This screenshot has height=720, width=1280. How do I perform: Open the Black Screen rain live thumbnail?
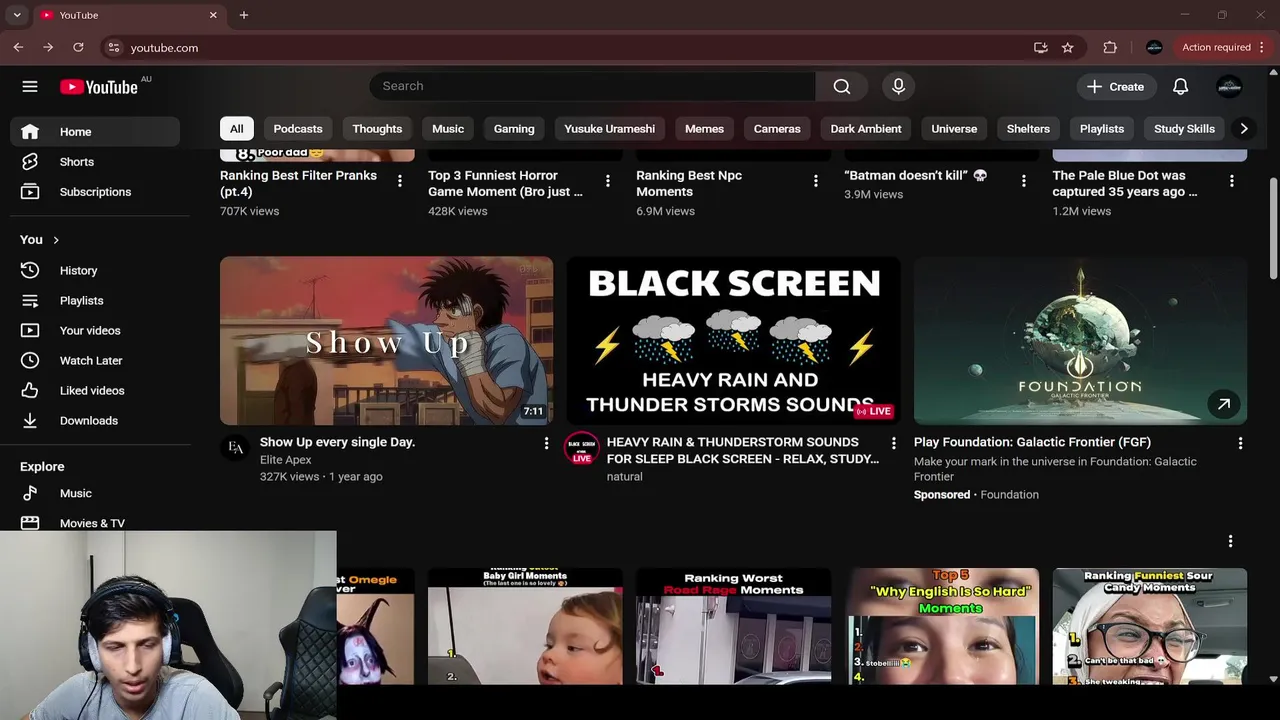733,341
